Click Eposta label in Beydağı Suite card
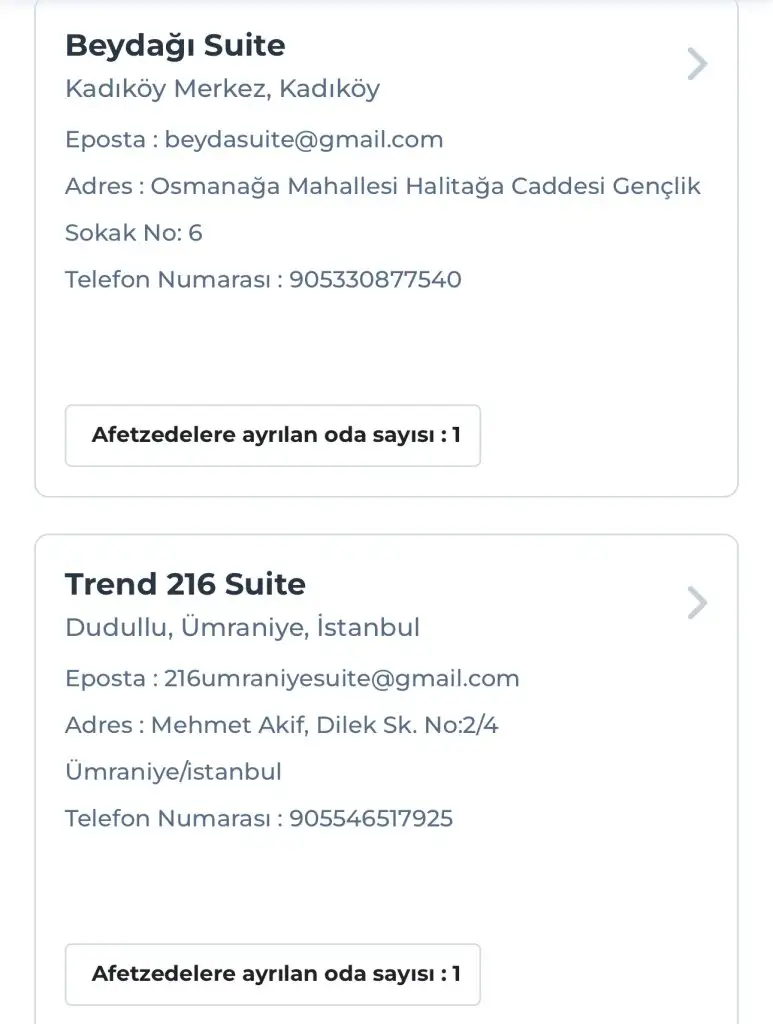Viewport: 773px width, 1024px height. pos(105,140)
